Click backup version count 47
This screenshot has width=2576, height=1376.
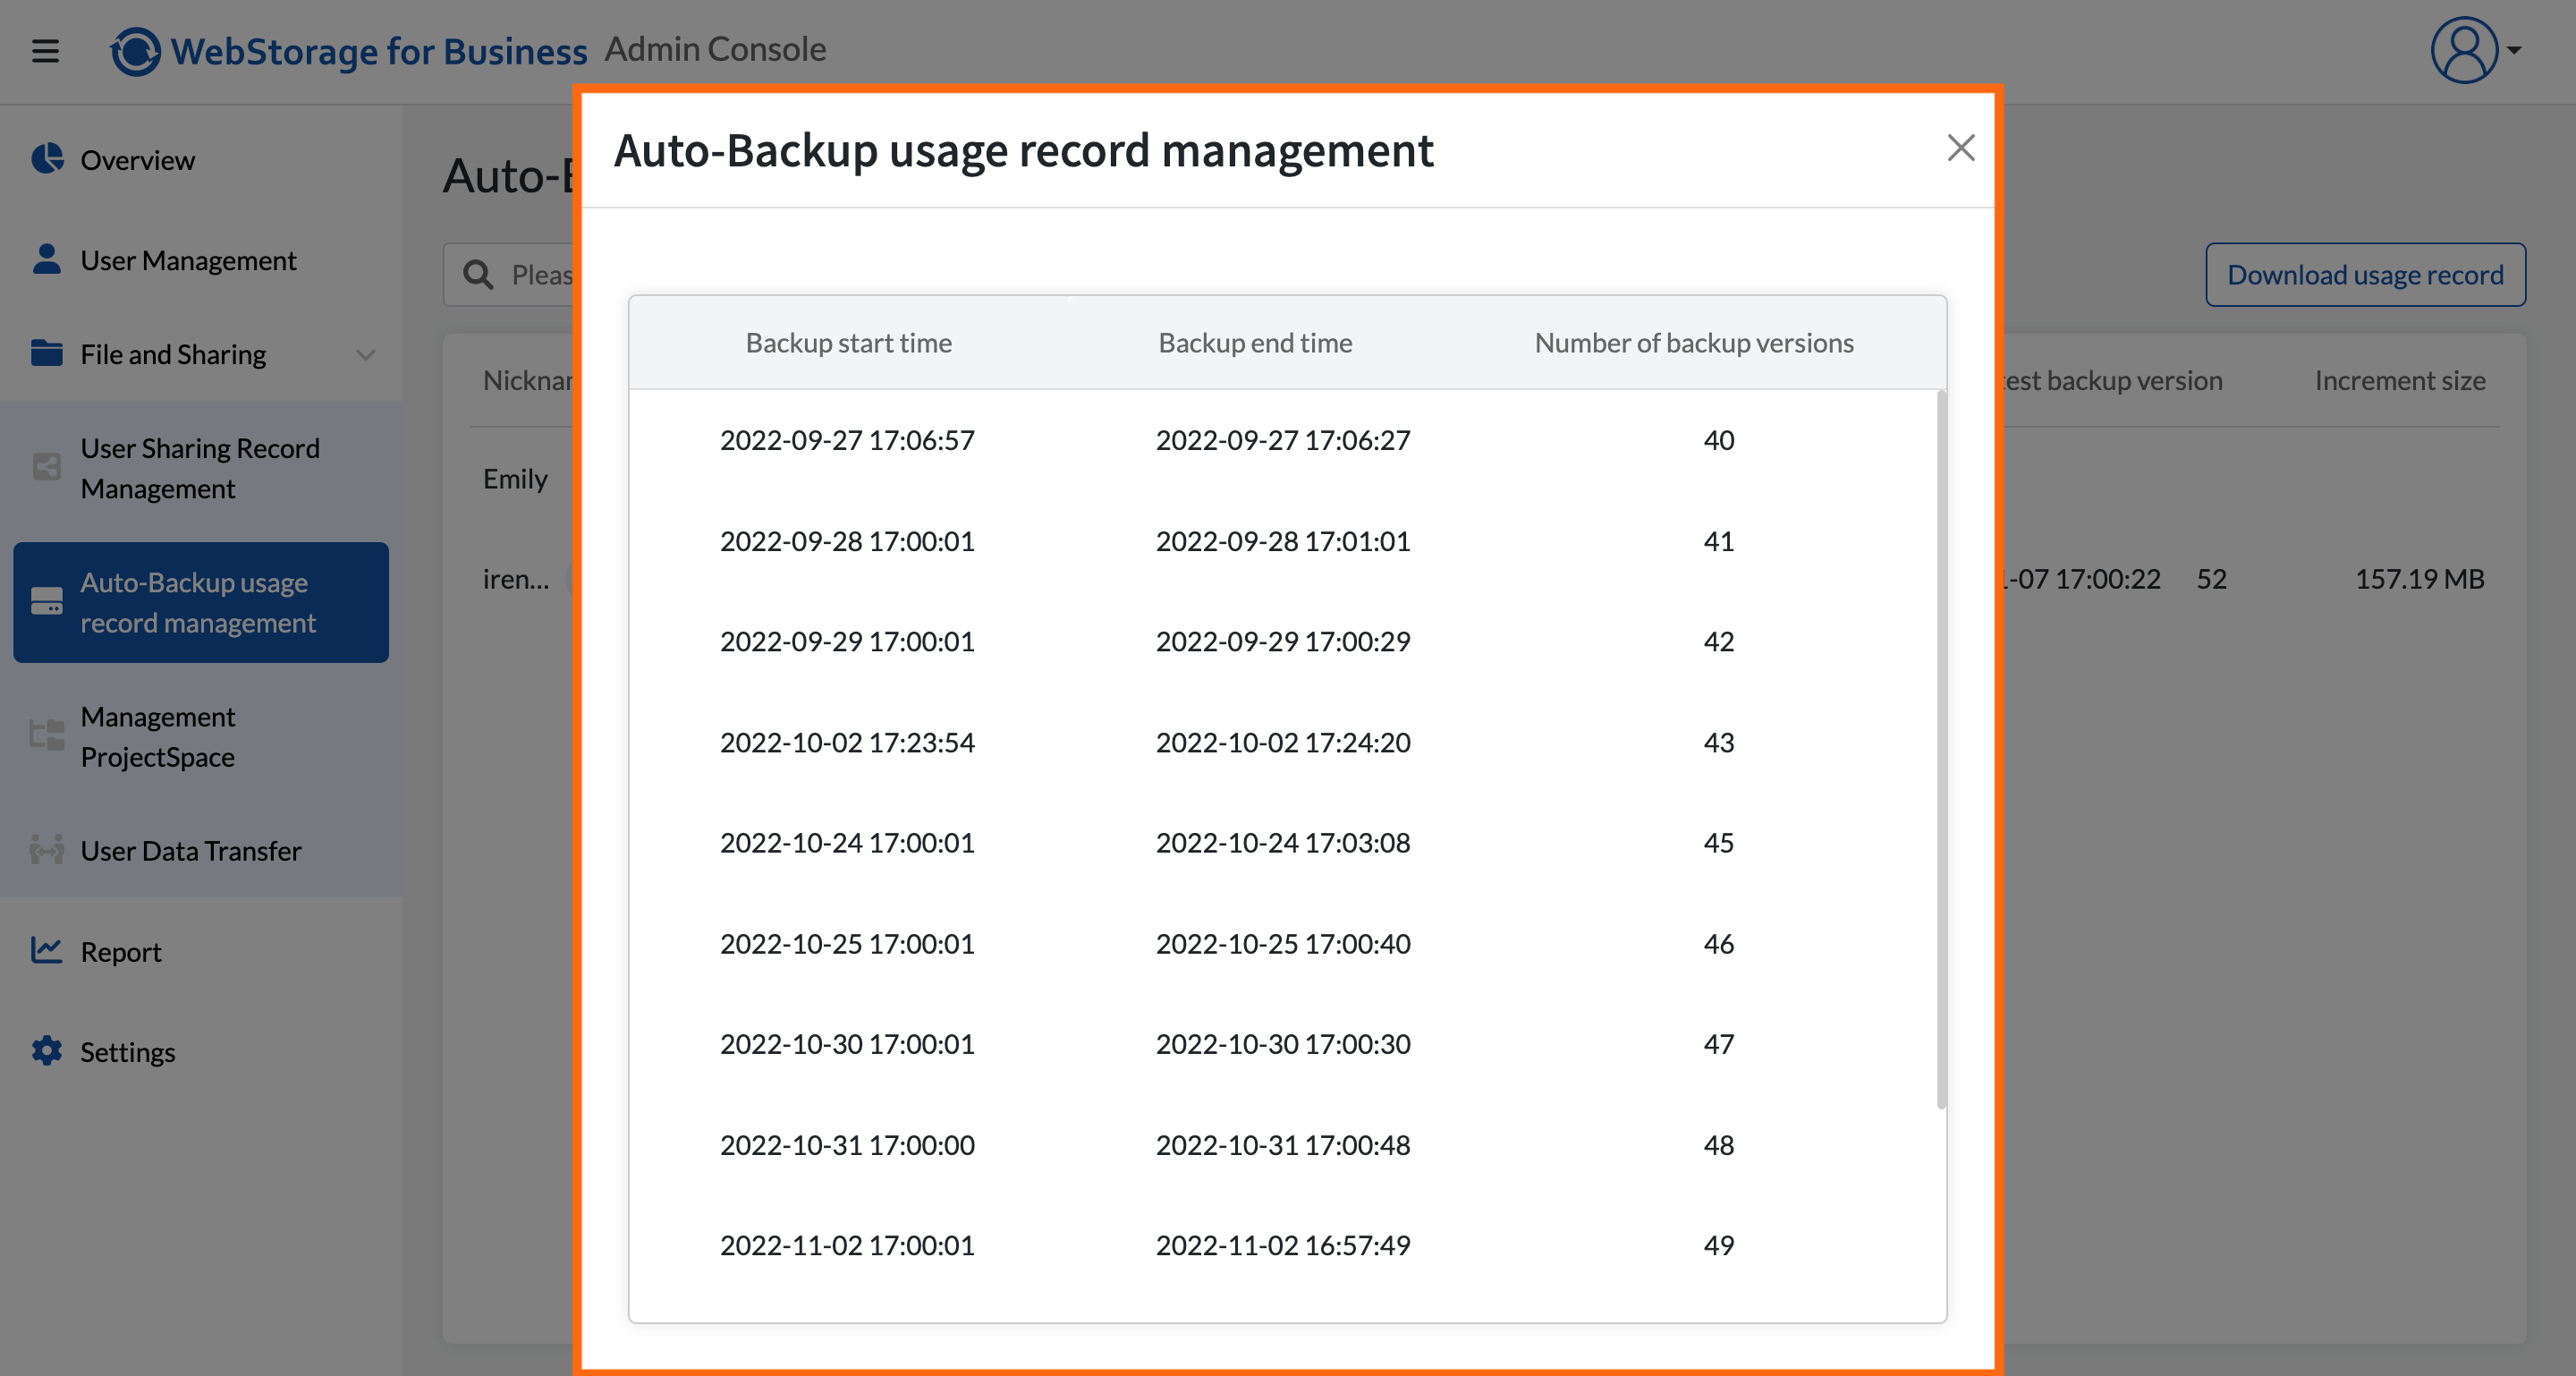1719,1043
